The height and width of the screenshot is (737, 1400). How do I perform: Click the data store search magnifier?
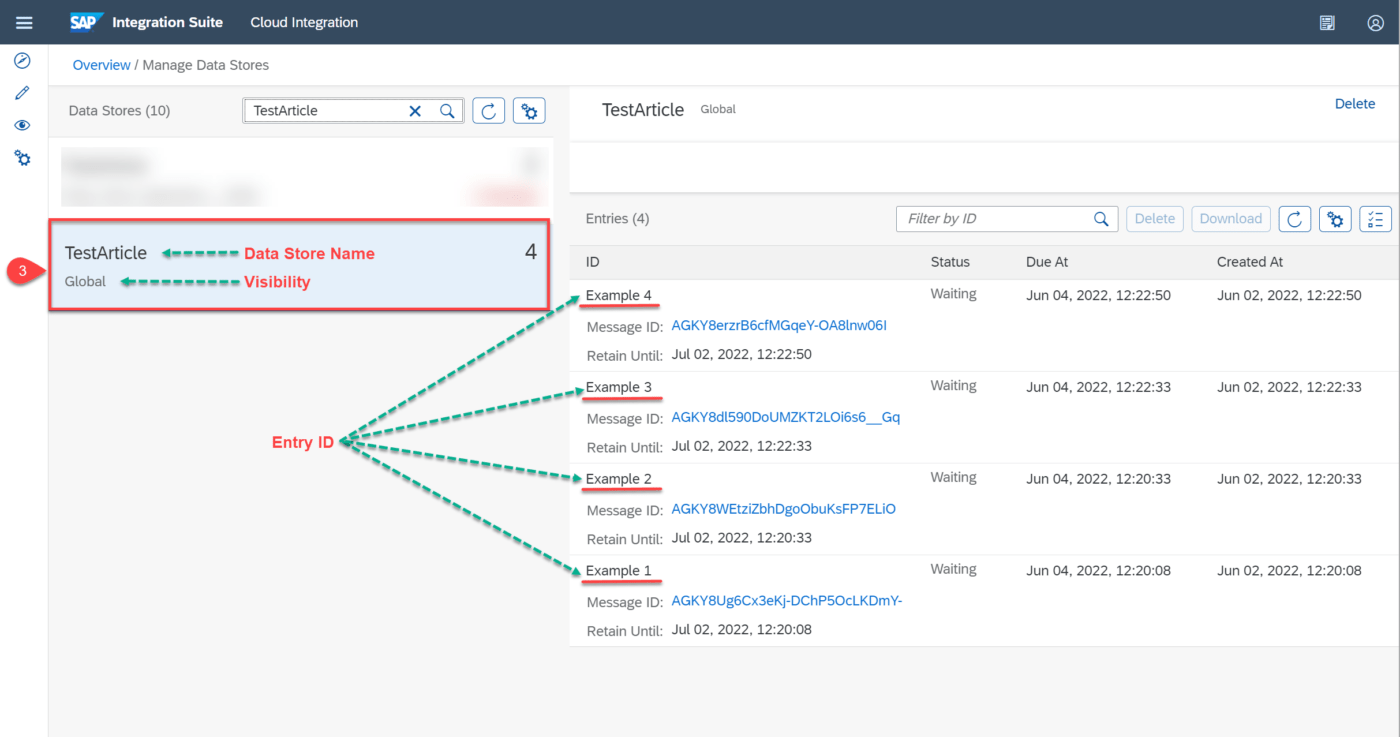(447, 111)
